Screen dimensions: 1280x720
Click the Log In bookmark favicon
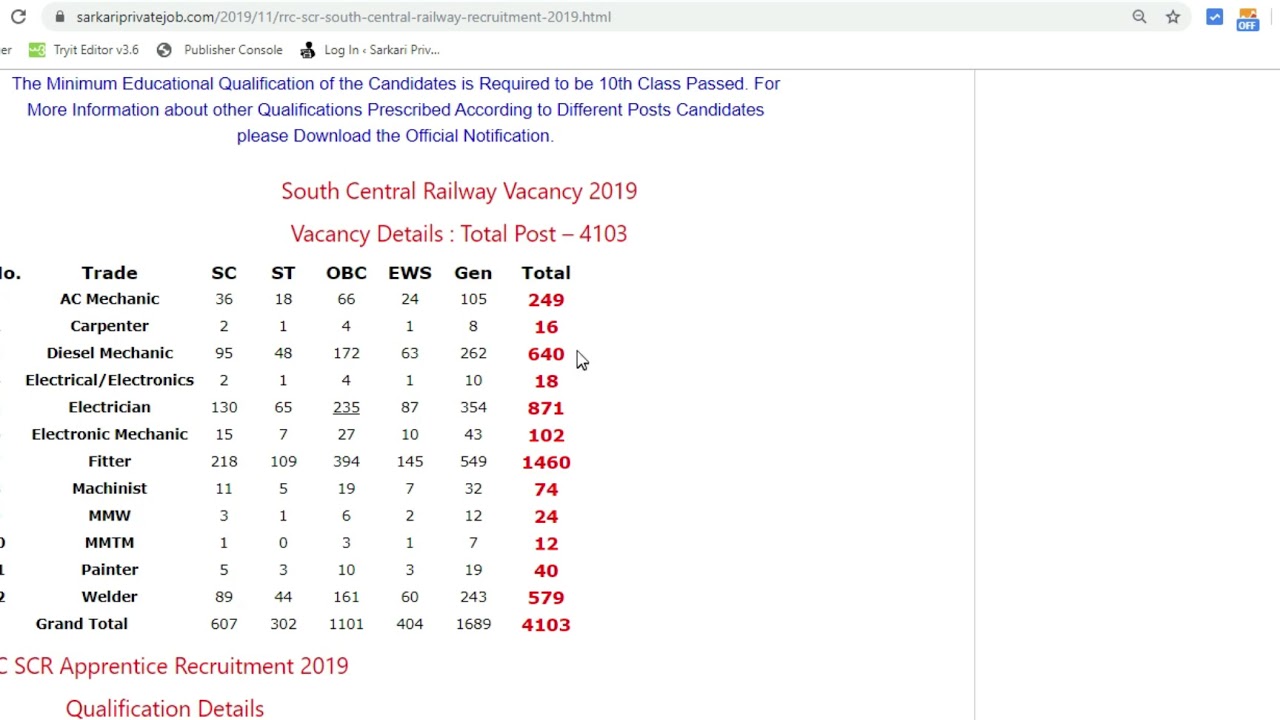click(308, 50)
